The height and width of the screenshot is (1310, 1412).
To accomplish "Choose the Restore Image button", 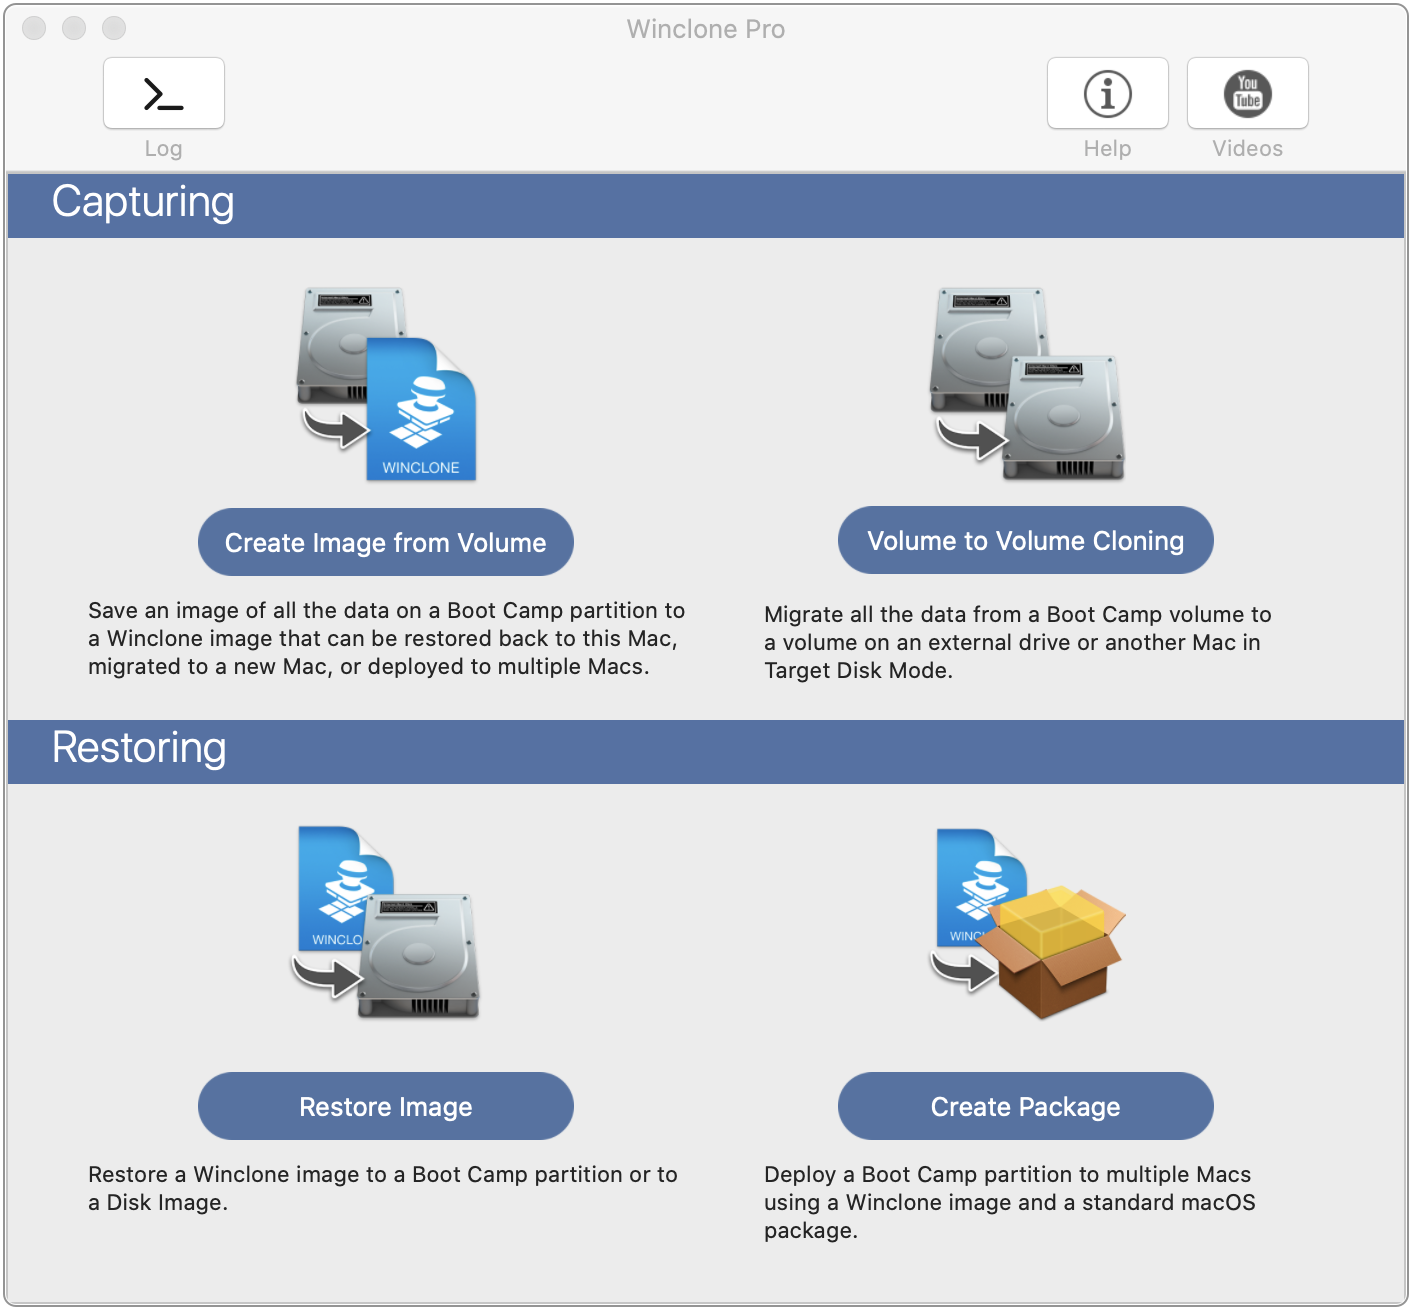I will click(386, 1106).
